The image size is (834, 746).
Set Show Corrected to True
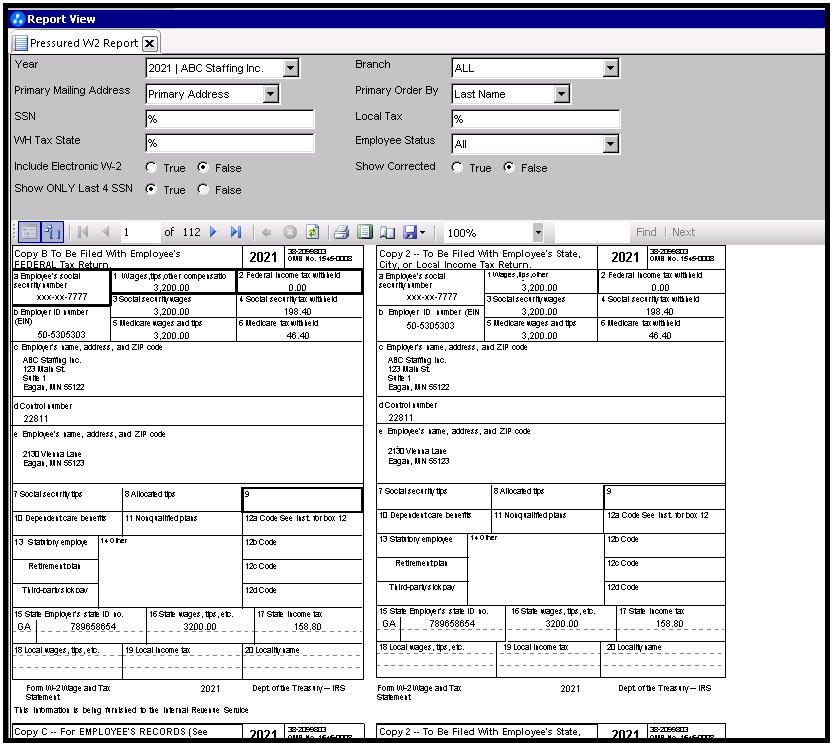[457, 168]
